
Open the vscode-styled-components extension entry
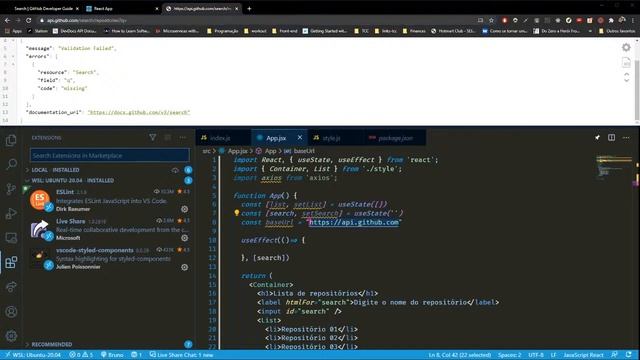(109, 258)
